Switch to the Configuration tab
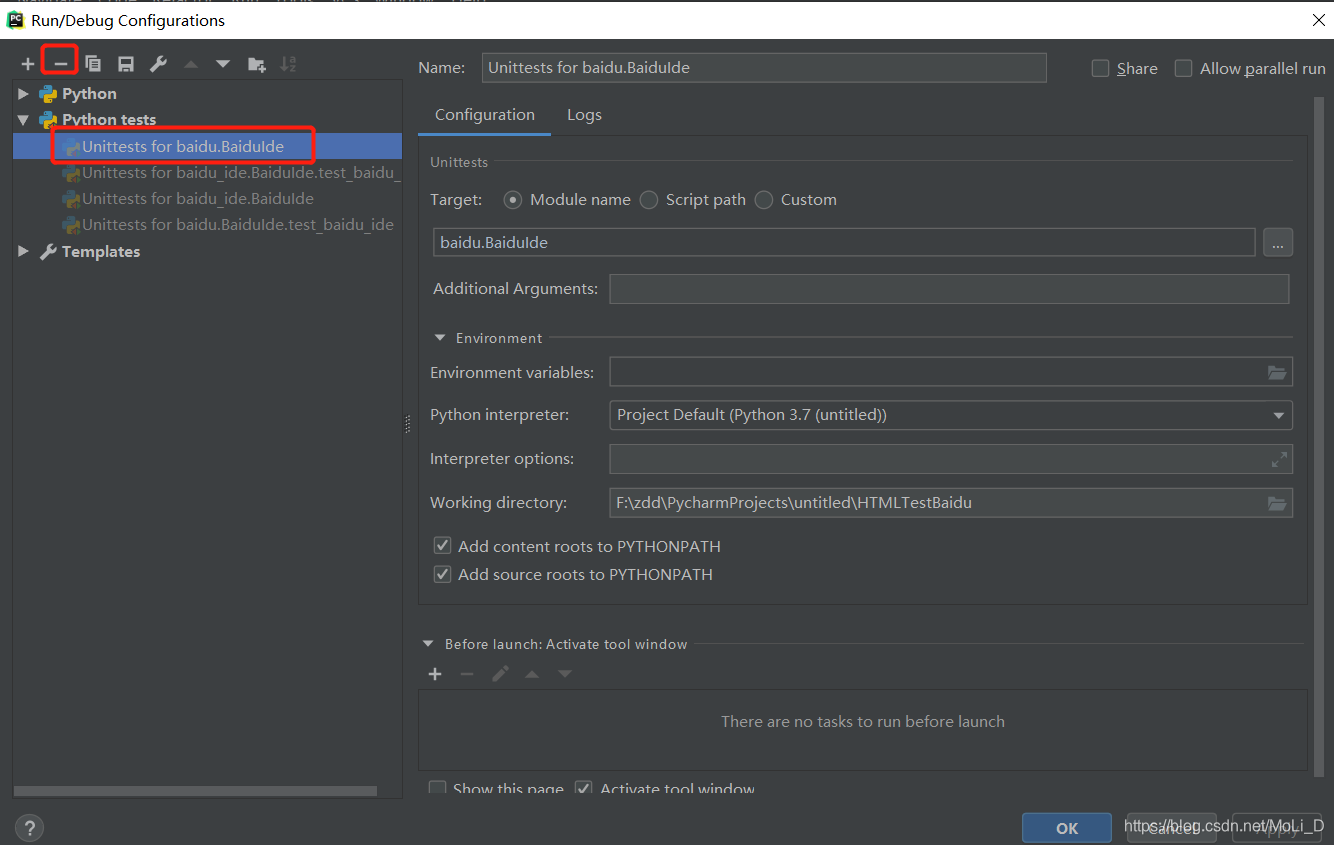Screen dimensions: 1334x845 pyautogui.click(x=485, y=115)
